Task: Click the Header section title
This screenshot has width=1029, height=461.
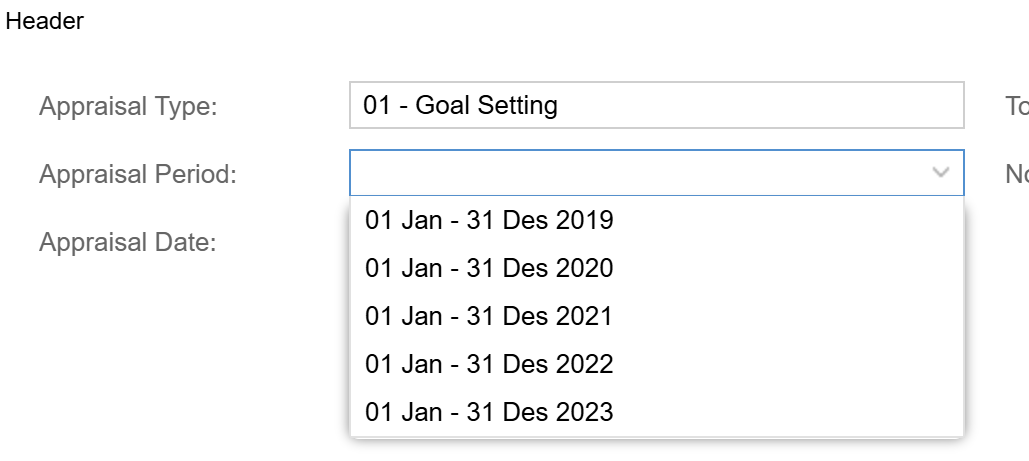Action: point(45,21)
